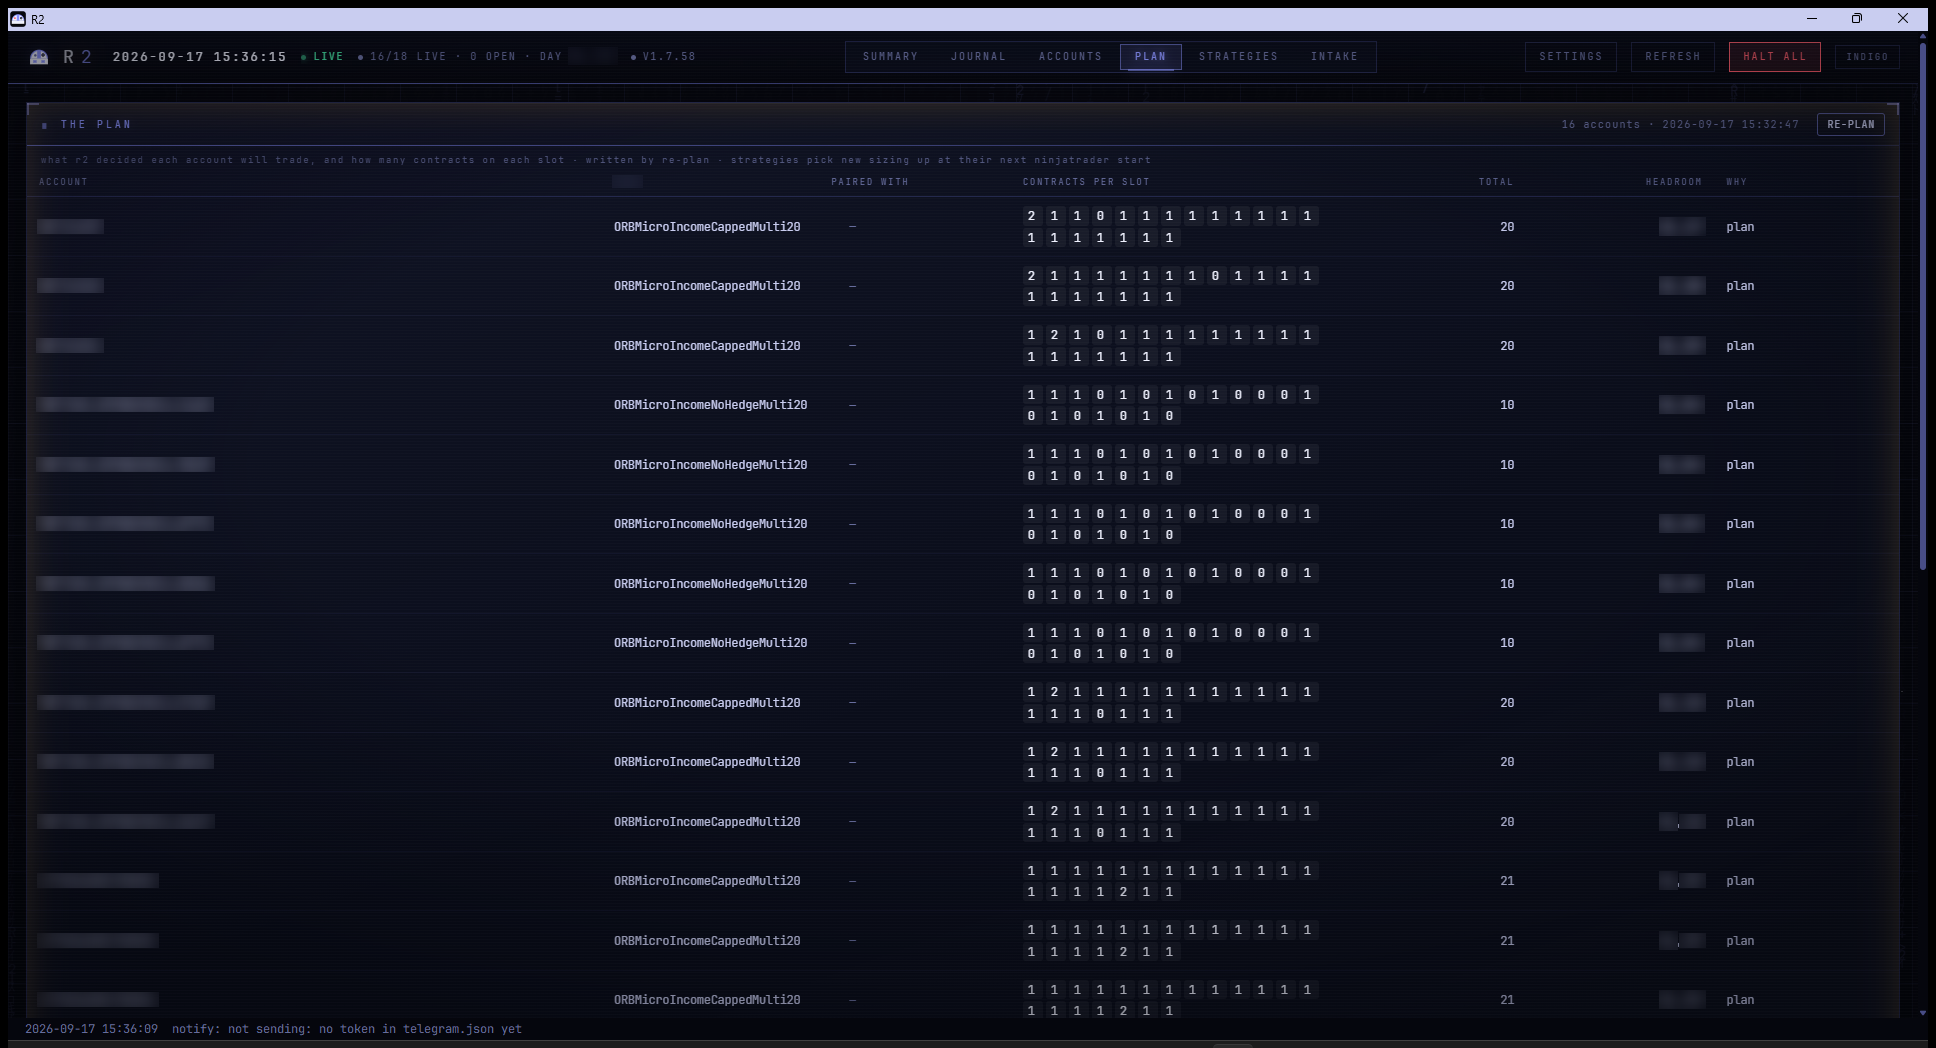The width and height of the screenshot is (1936, 1048).
Task: Go to the Accounts tab
Action: click(x=1070, y=57)
